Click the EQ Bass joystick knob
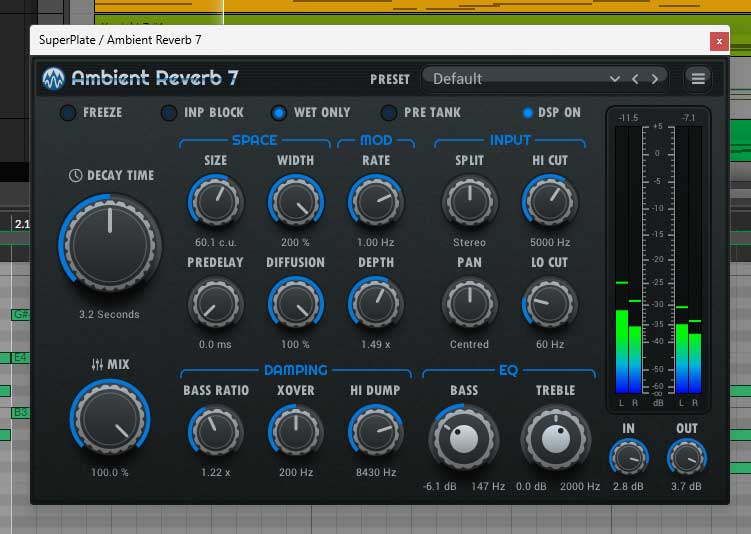 click(x=464, y=437)
